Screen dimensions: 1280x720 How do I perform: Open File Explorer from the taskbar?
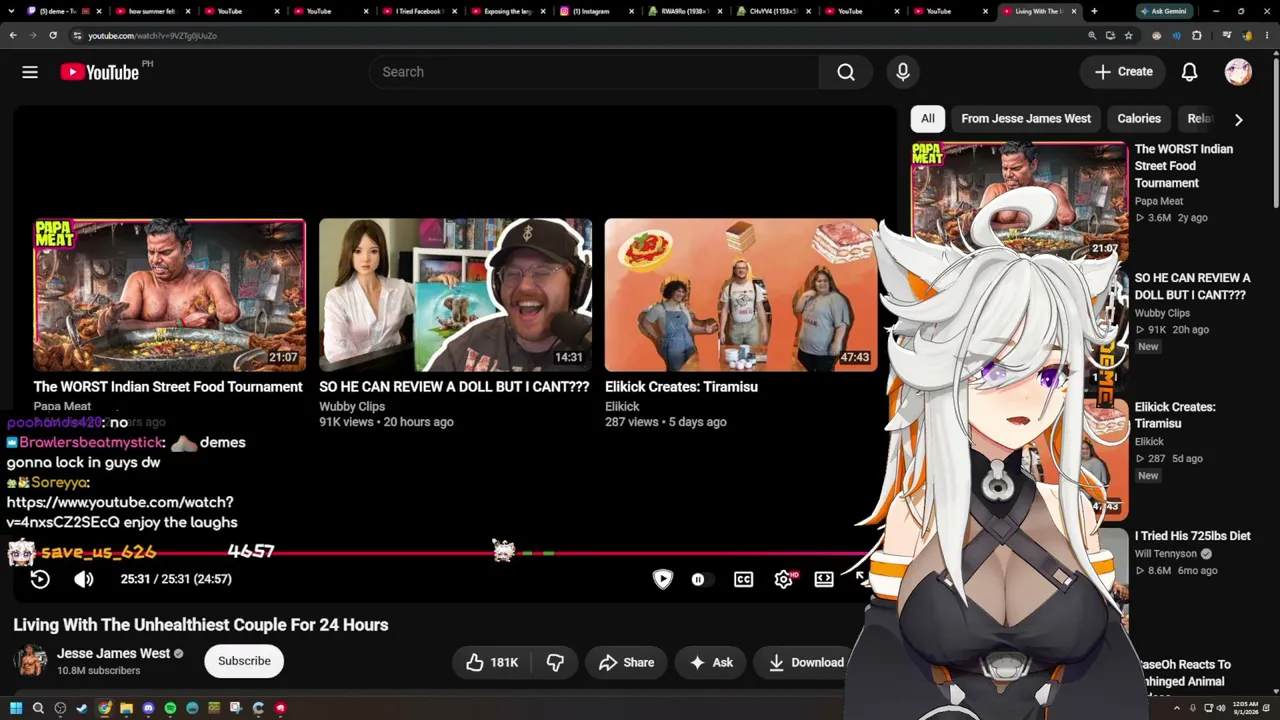126,708
